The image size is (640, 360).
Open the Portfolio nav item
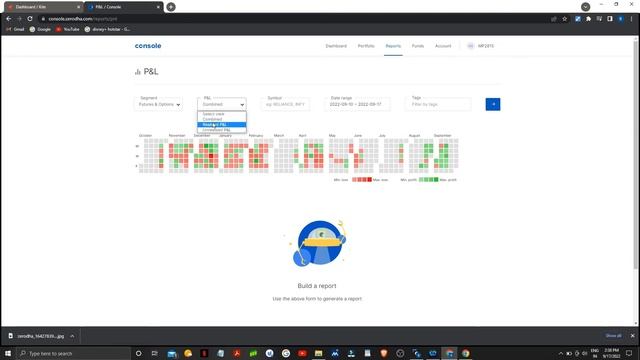point(366,46)
